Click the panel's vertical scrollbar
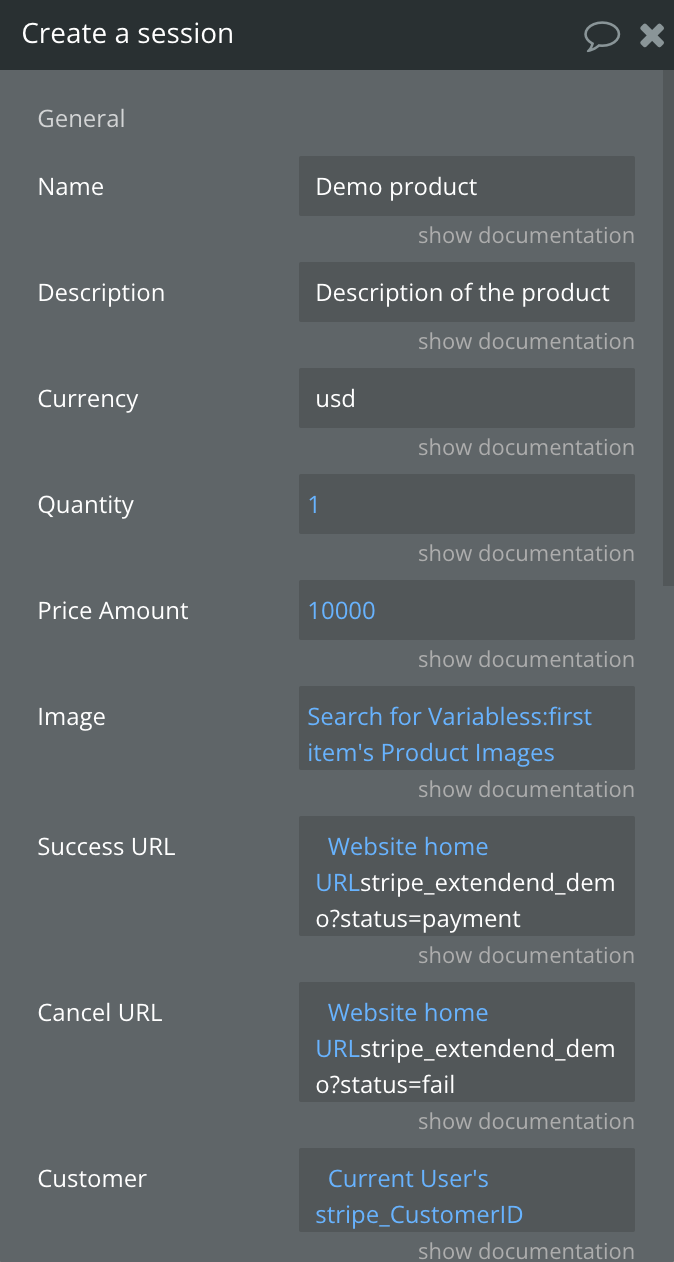The height and width of the screenshot is (1262, 674). pos(668,328)
